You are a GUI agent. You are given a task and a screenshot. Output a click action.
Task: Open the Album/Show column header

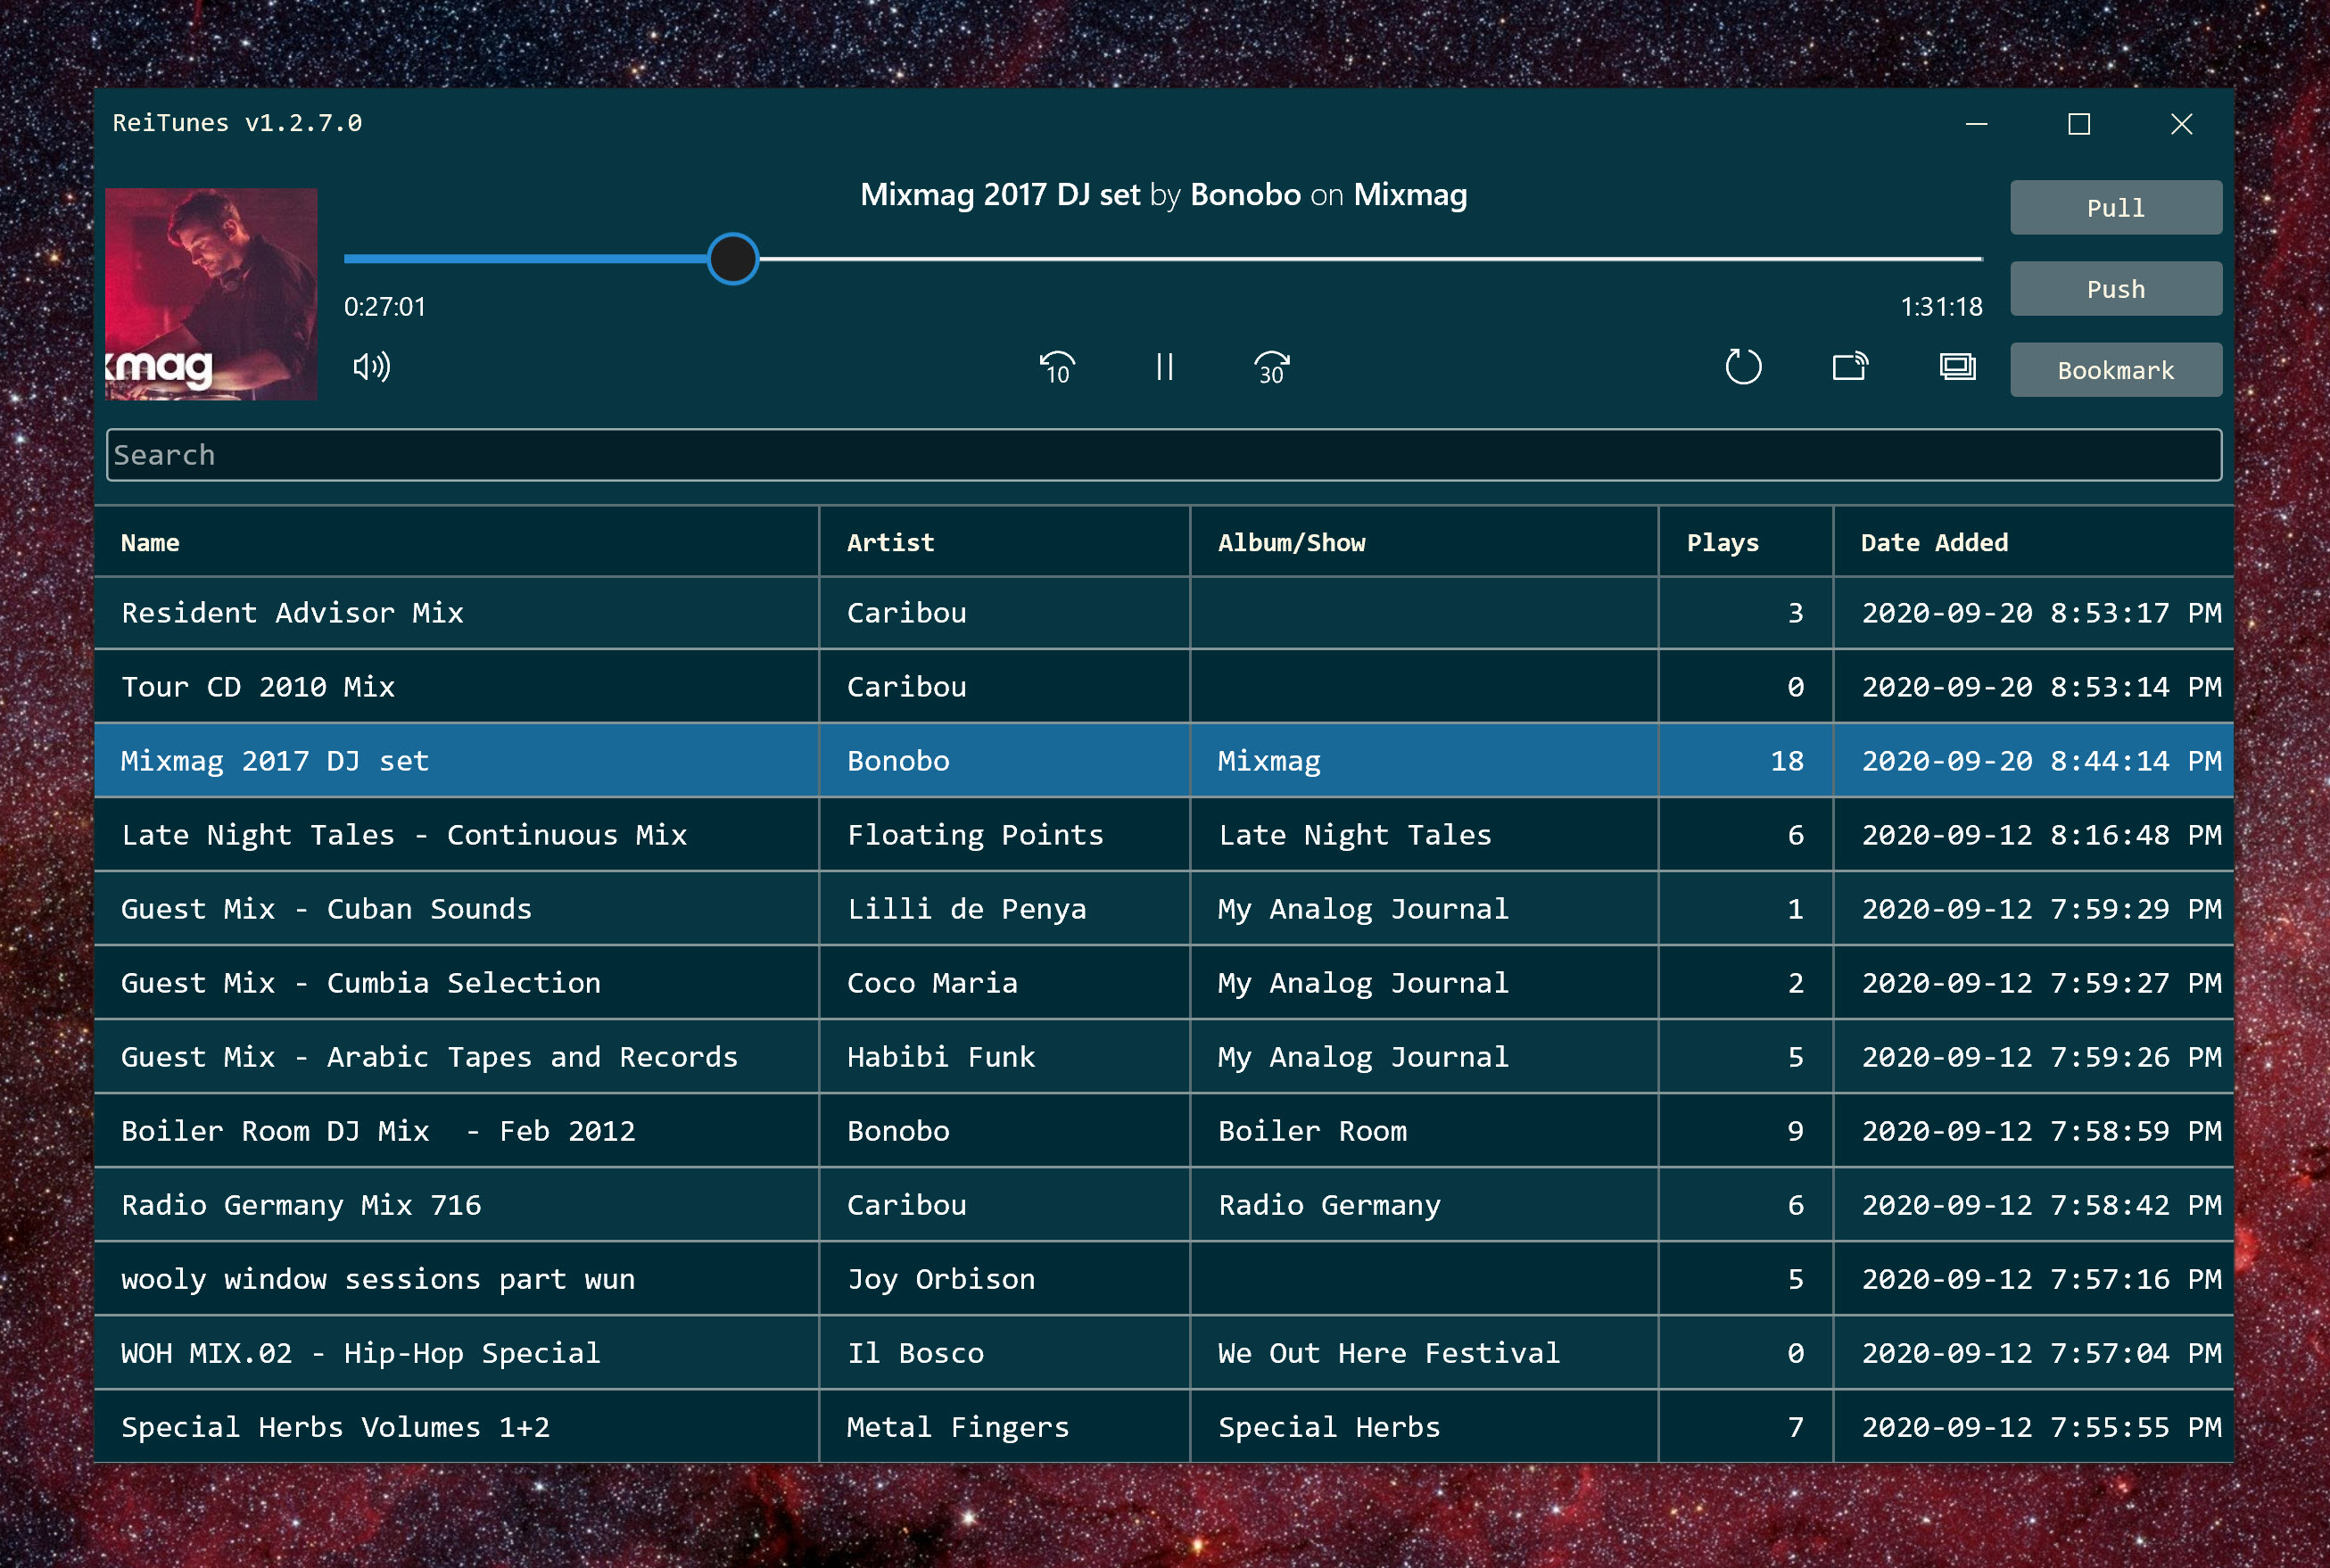pyautogui.click(x=1291, y=542)
